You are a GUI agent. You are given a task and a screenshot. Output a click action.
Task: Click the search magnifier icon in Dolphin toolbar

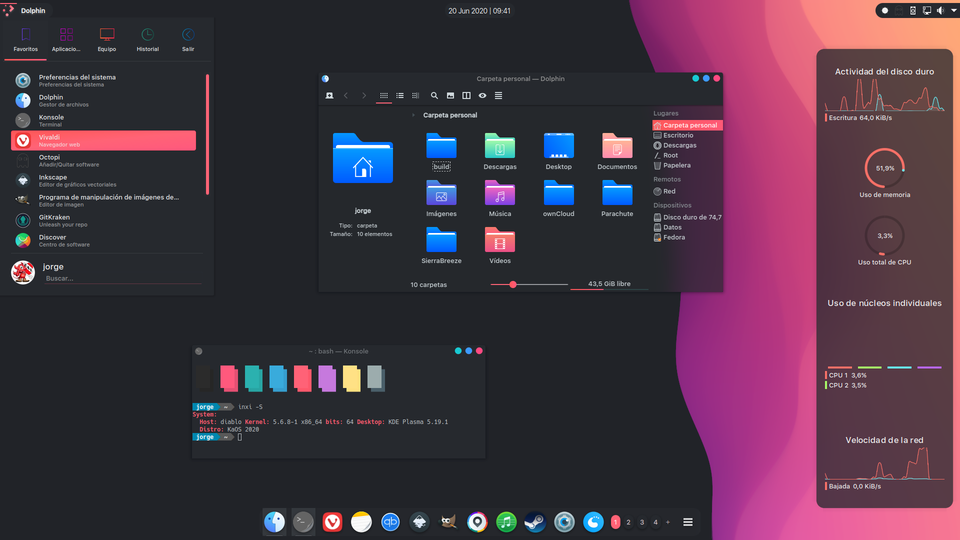click(434, 96)
